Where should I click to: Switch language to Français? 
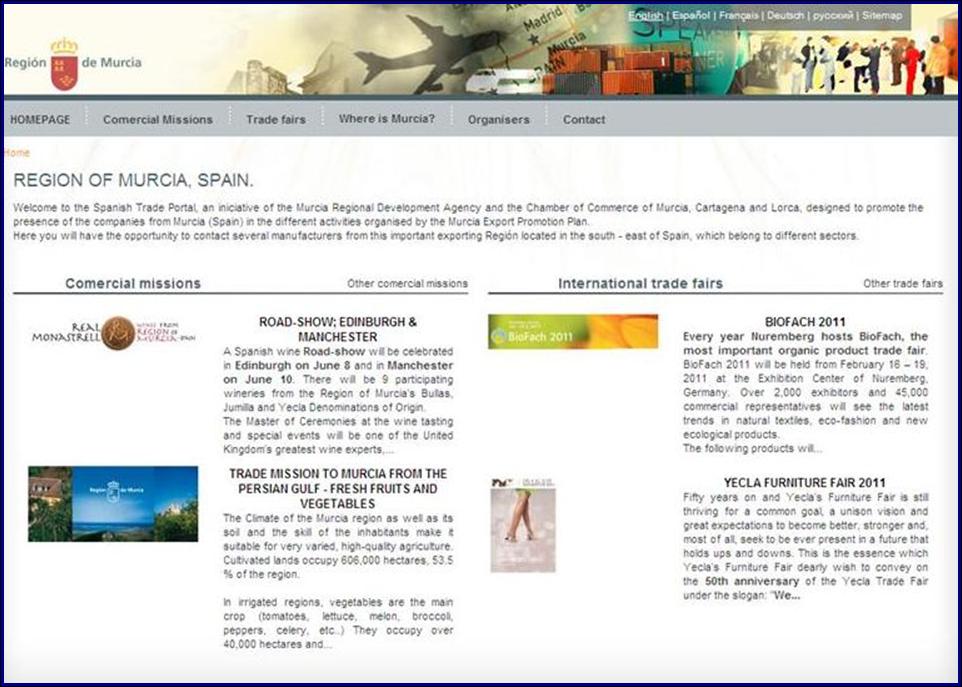pos(739,16)
